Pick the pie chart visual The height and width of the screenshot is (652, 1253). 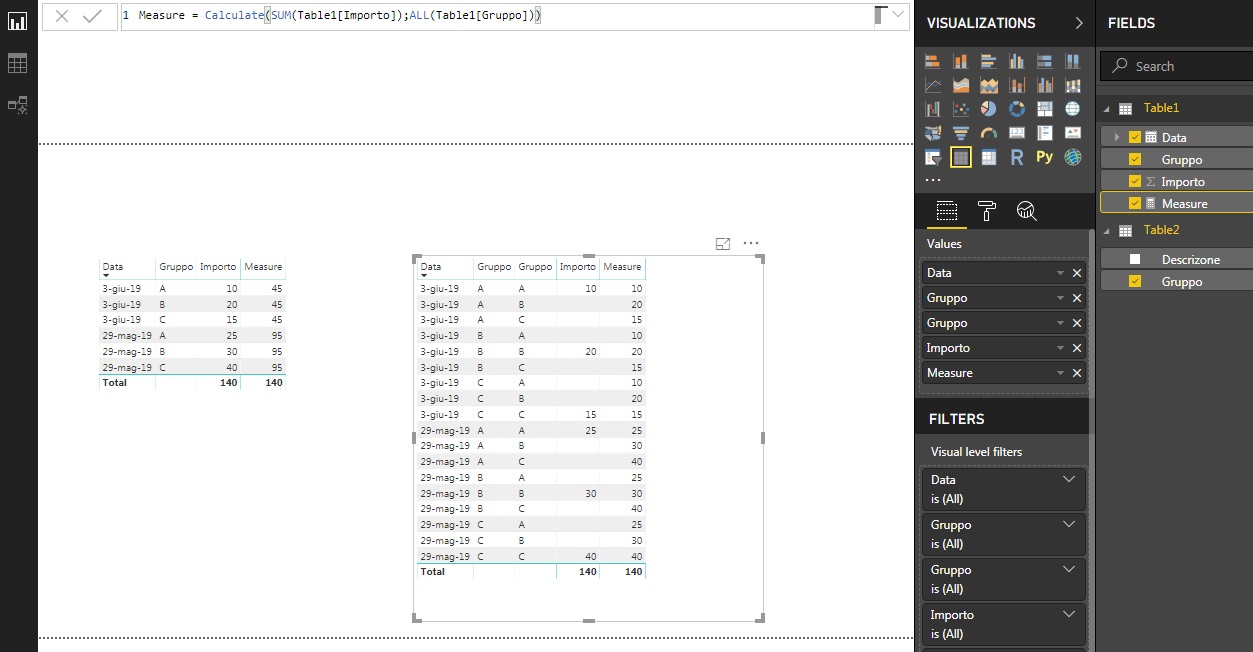(x=989, y=109)
